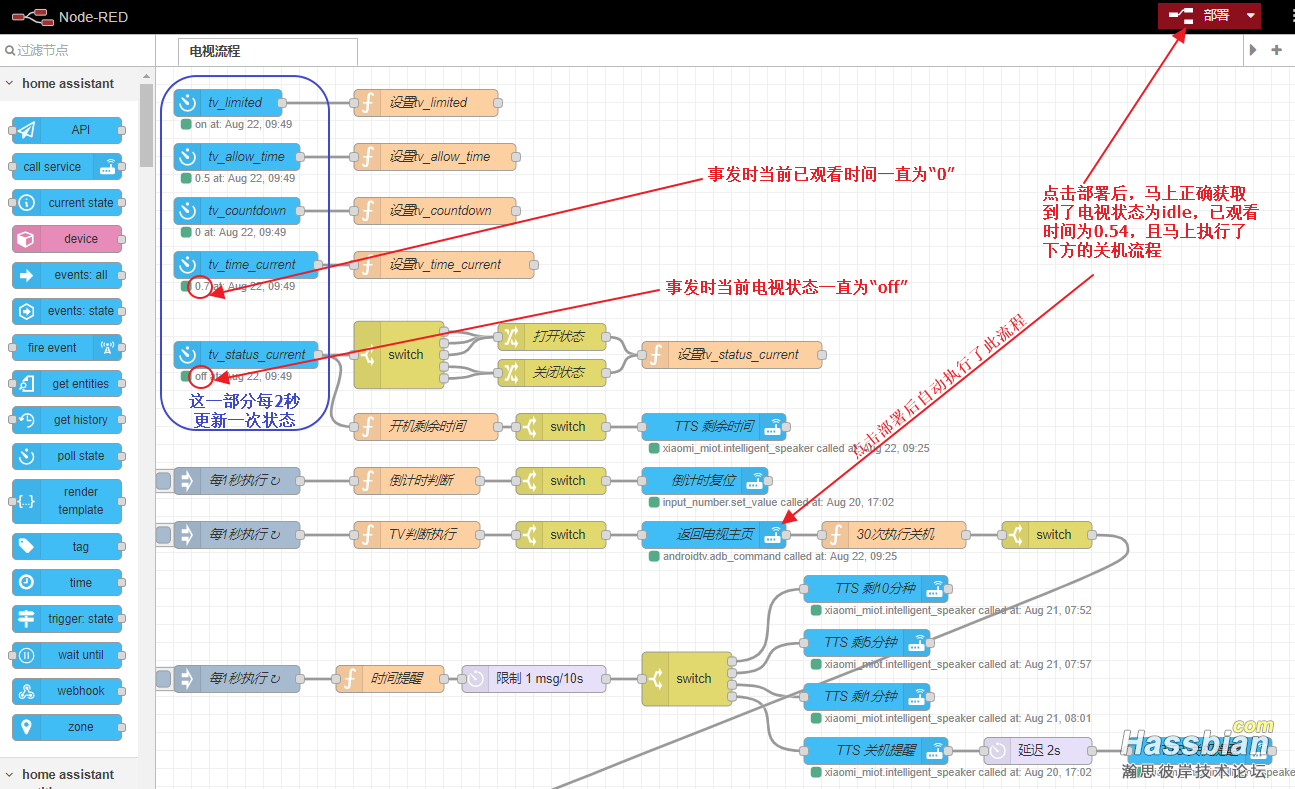Viewport: 1295px width, 789px height.
Task: Select the 30次执行关机 function node
Action: coord(894,534)
